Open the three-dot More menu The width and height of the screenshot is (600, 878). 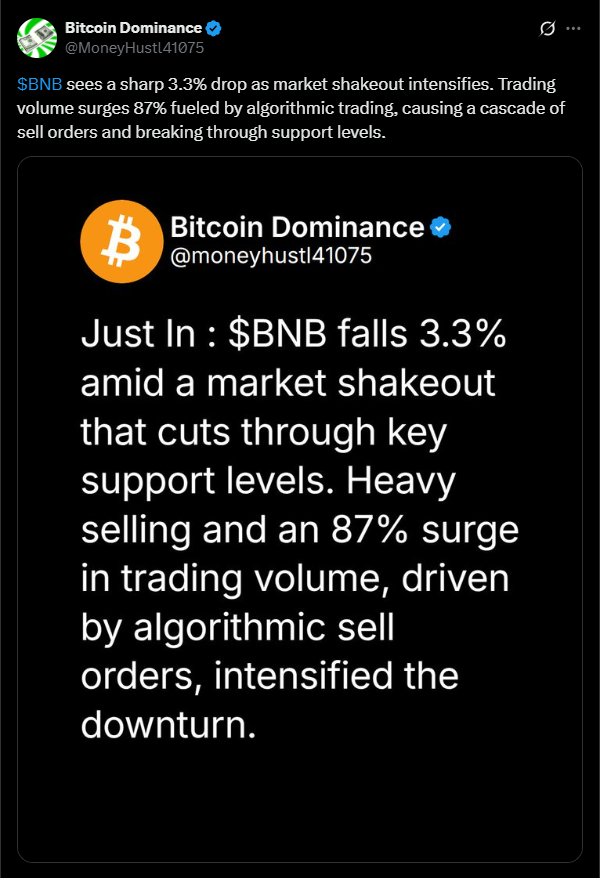(x=573, y=29)
